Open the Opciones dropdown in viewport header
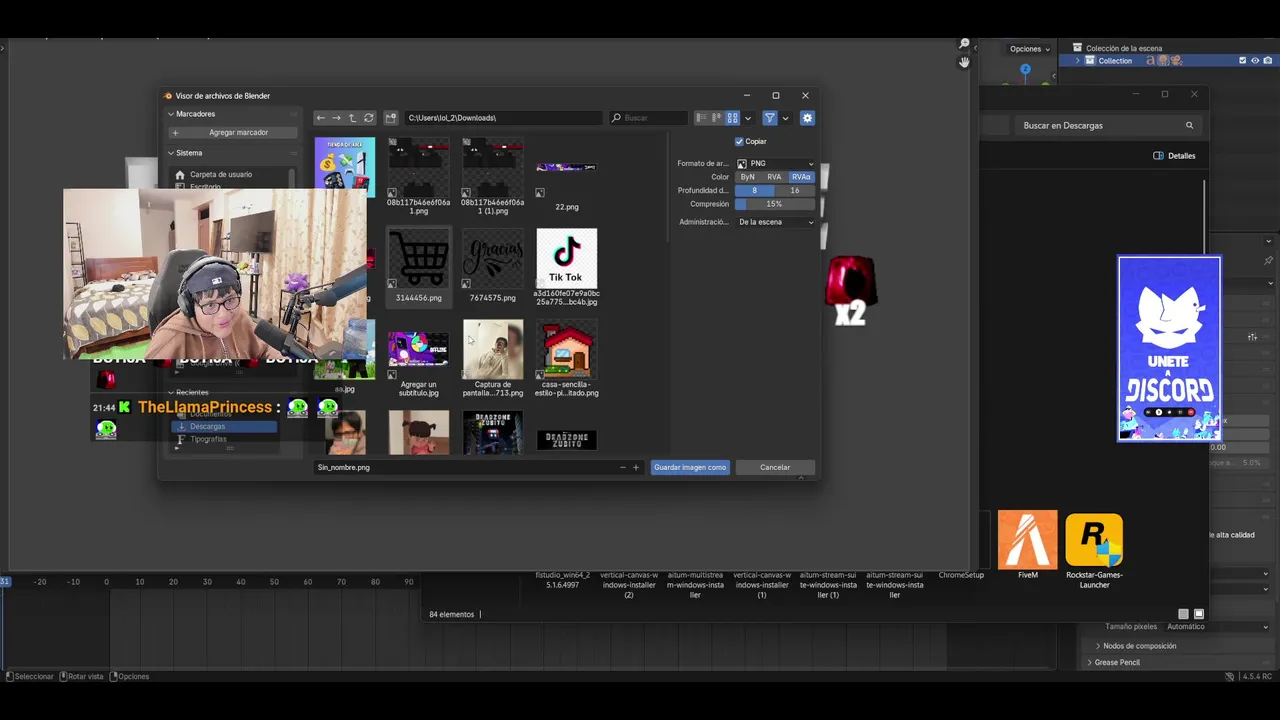 [1030, 49]
